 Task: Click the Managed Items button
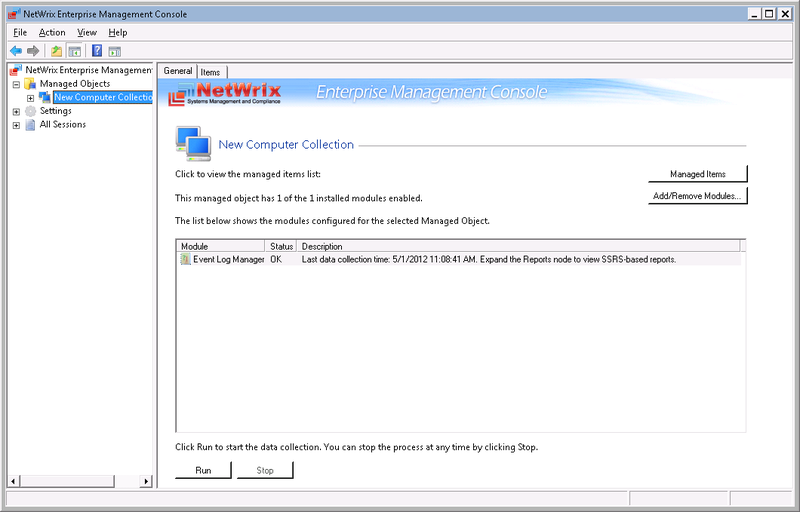(x=697, y=174)
